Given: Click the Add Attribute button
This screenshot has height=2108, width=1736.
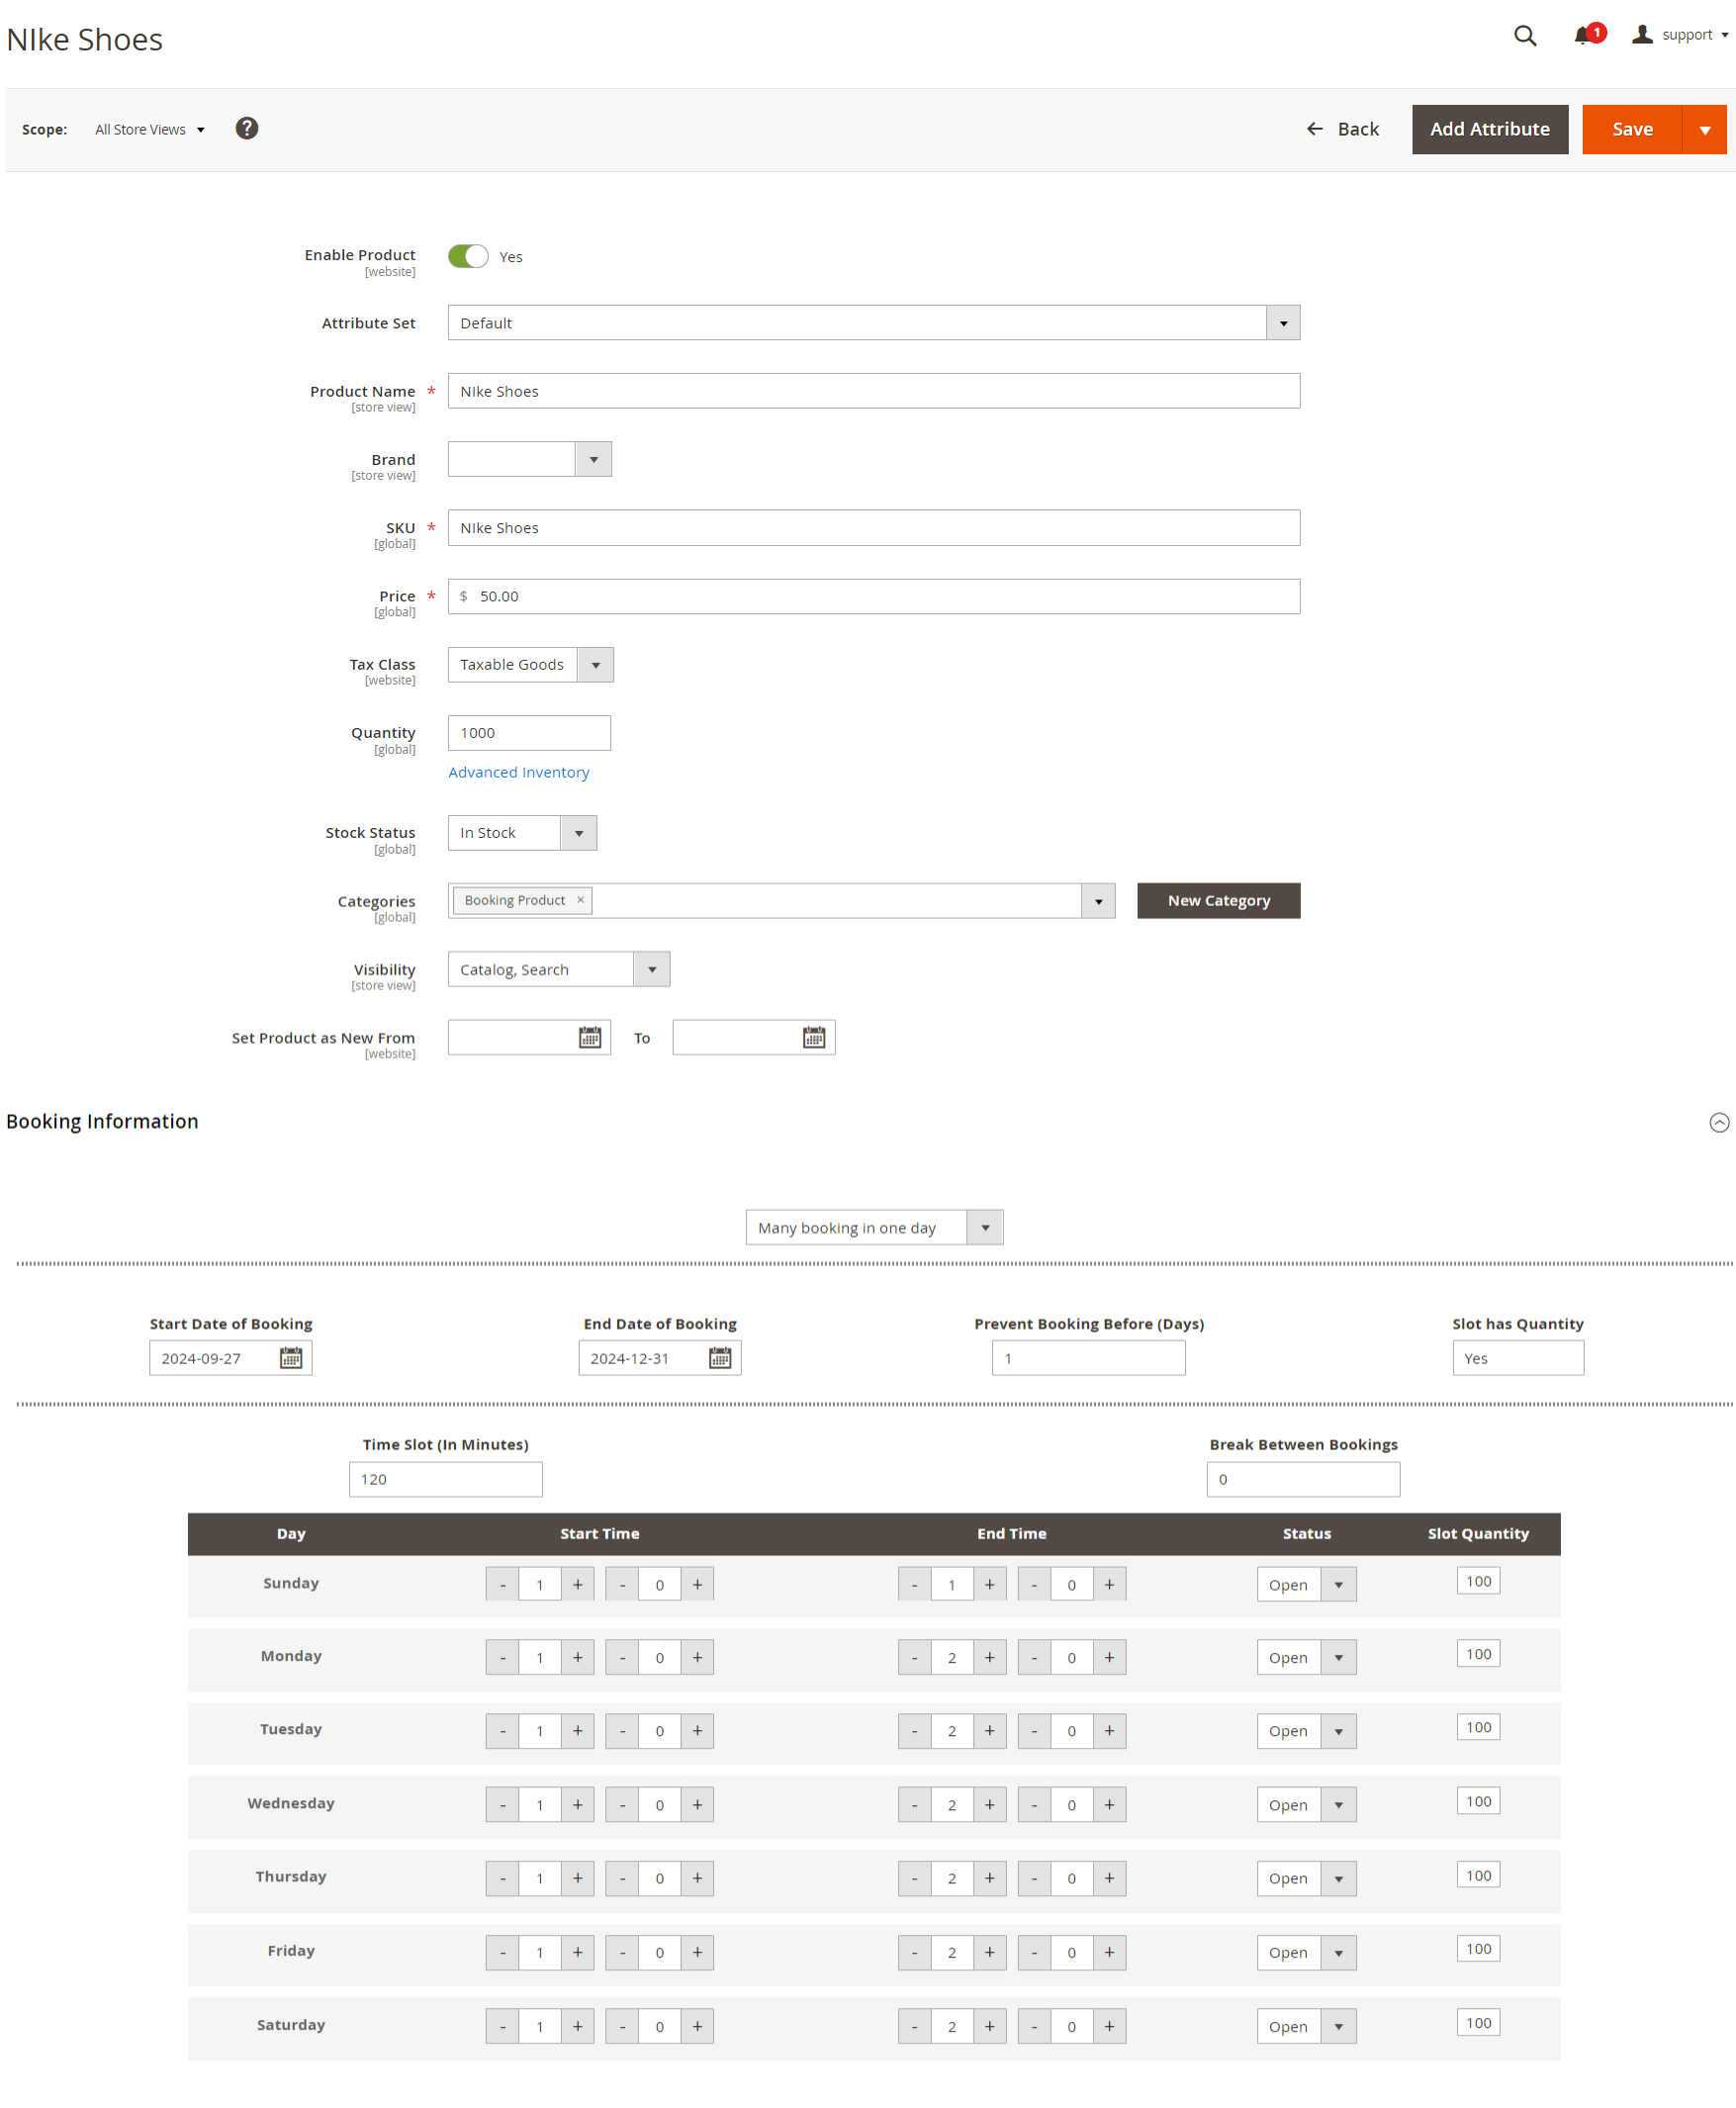Looking at the screenshot, I should point(1489,129).
